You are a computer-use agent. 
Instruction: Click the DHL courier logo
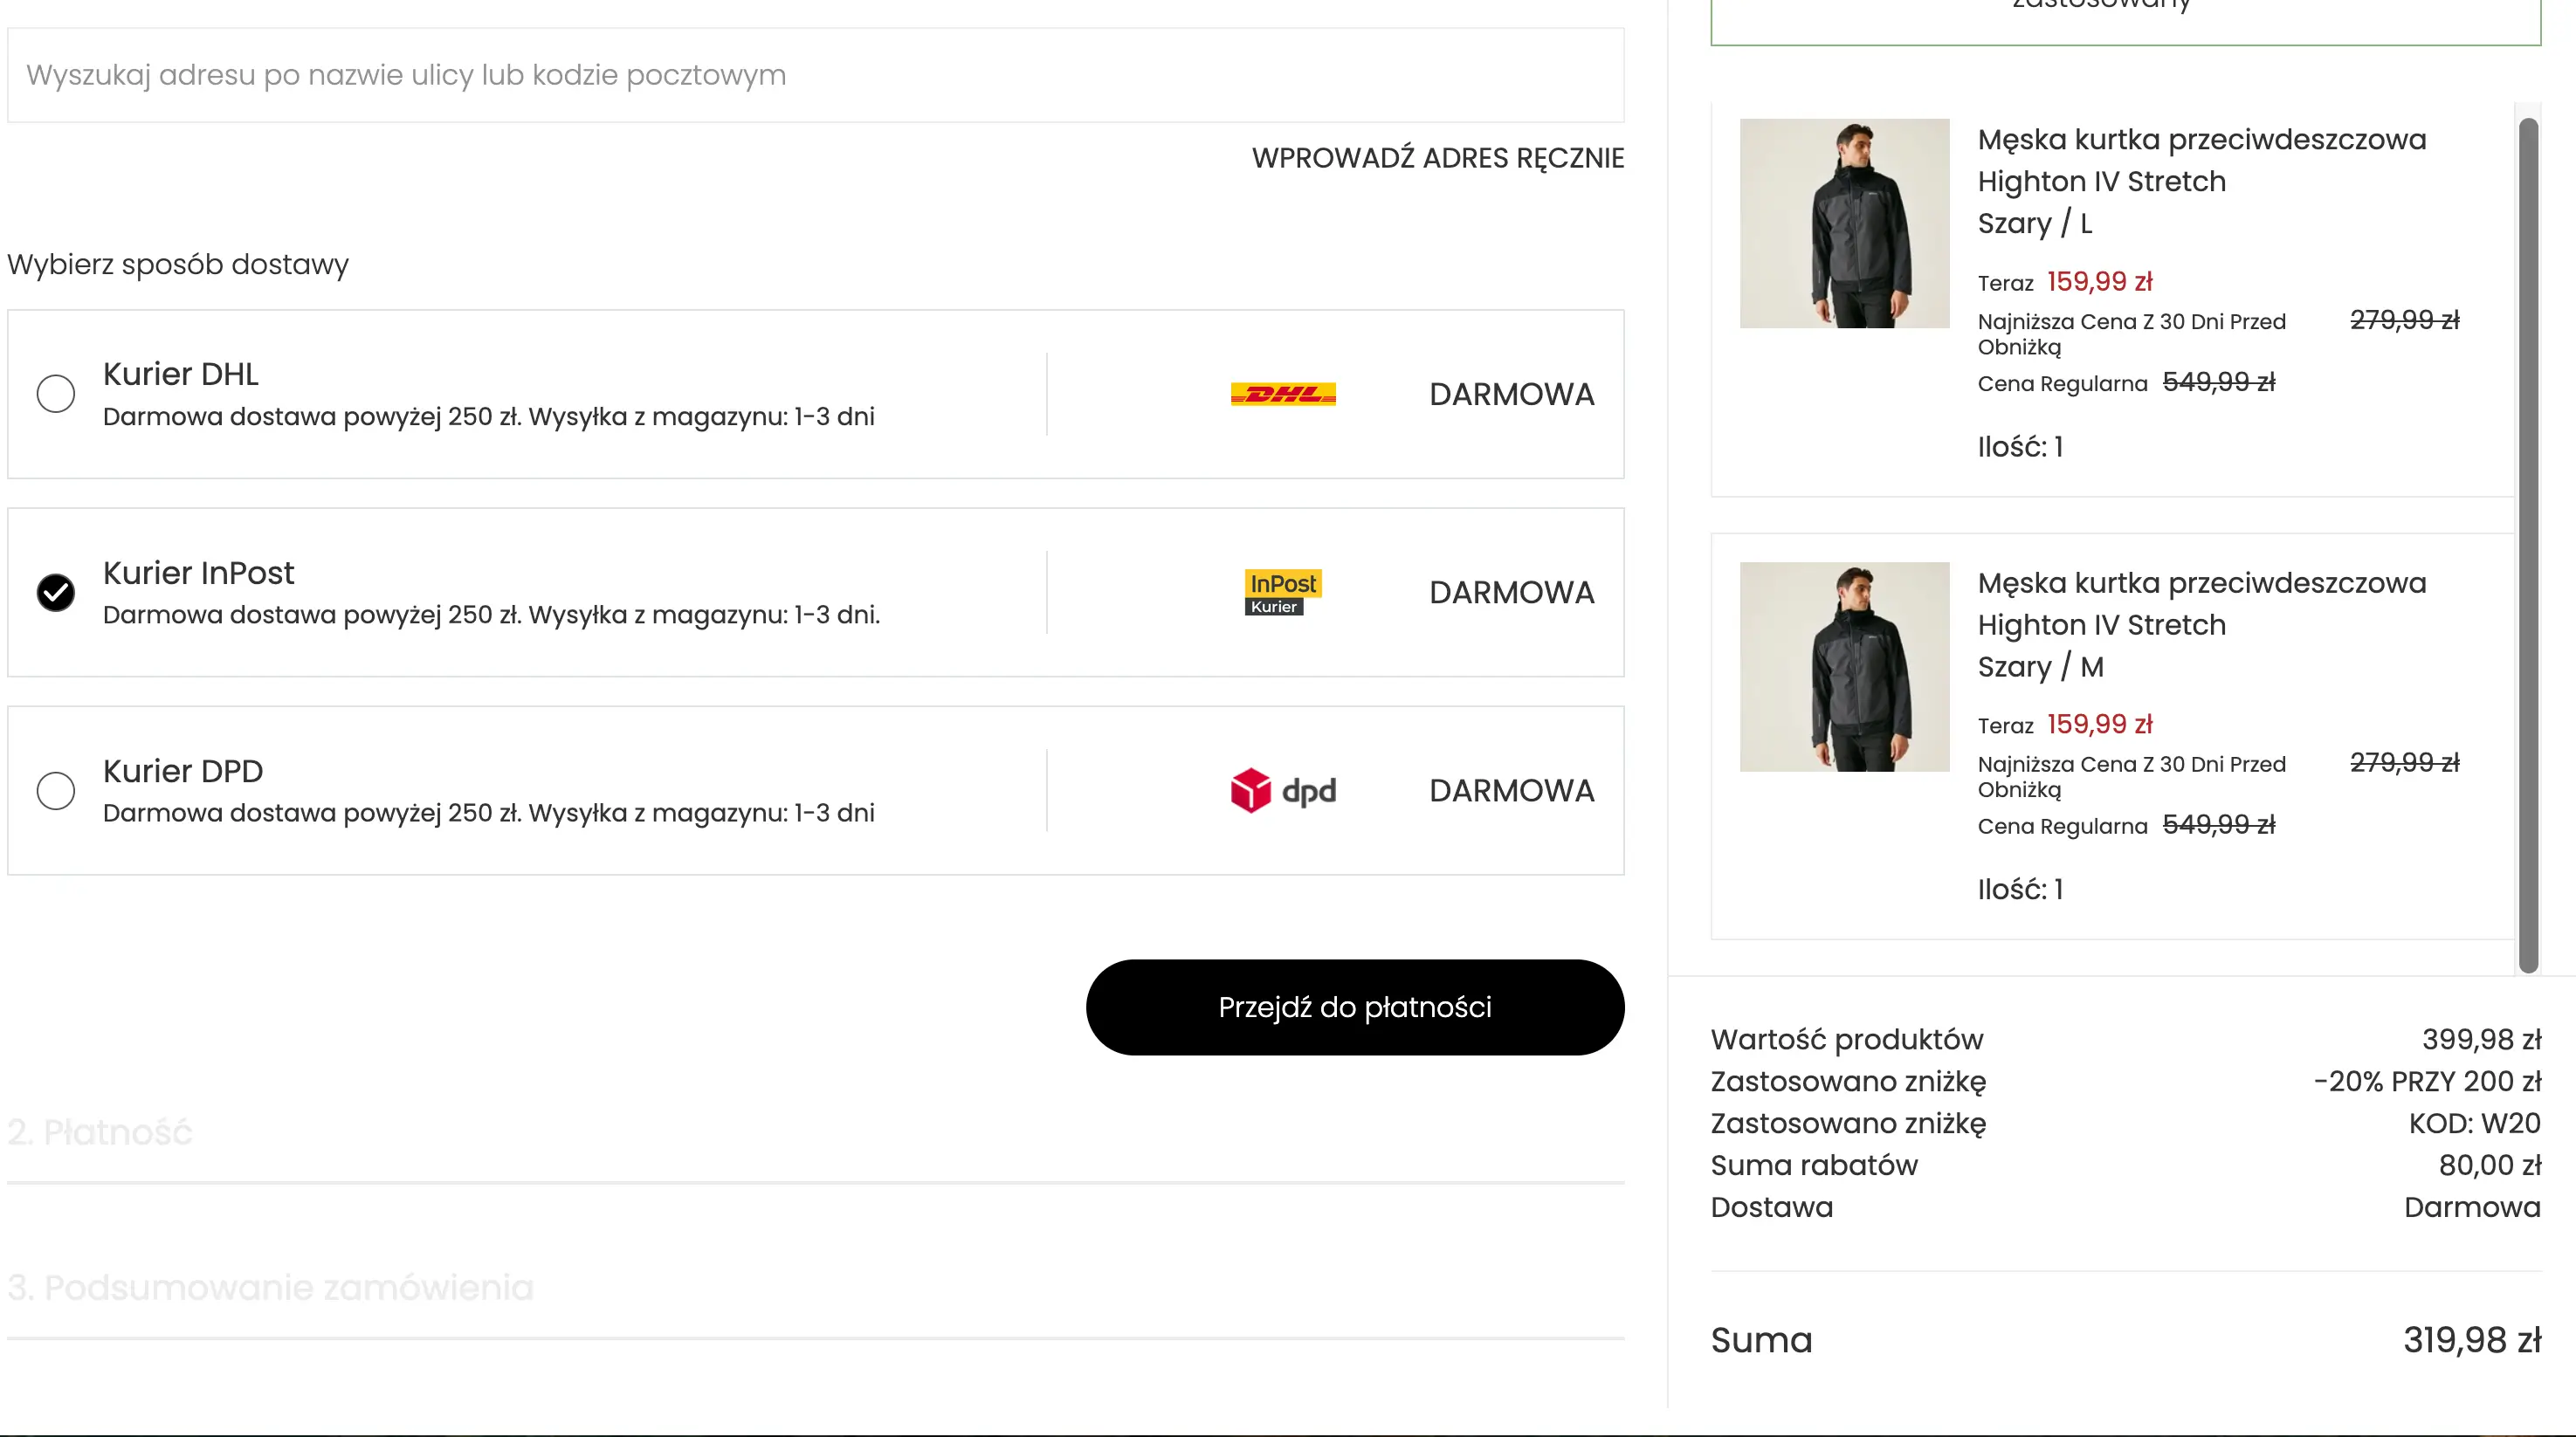[x=1283, y=394]
